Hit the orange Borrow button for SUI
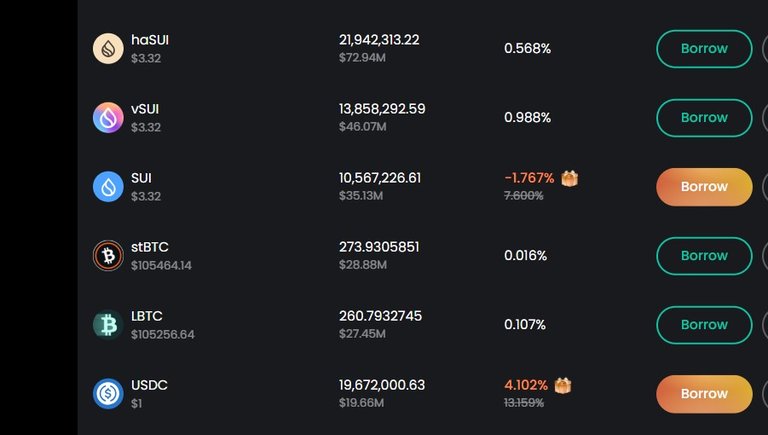 (x=704, y=187)
